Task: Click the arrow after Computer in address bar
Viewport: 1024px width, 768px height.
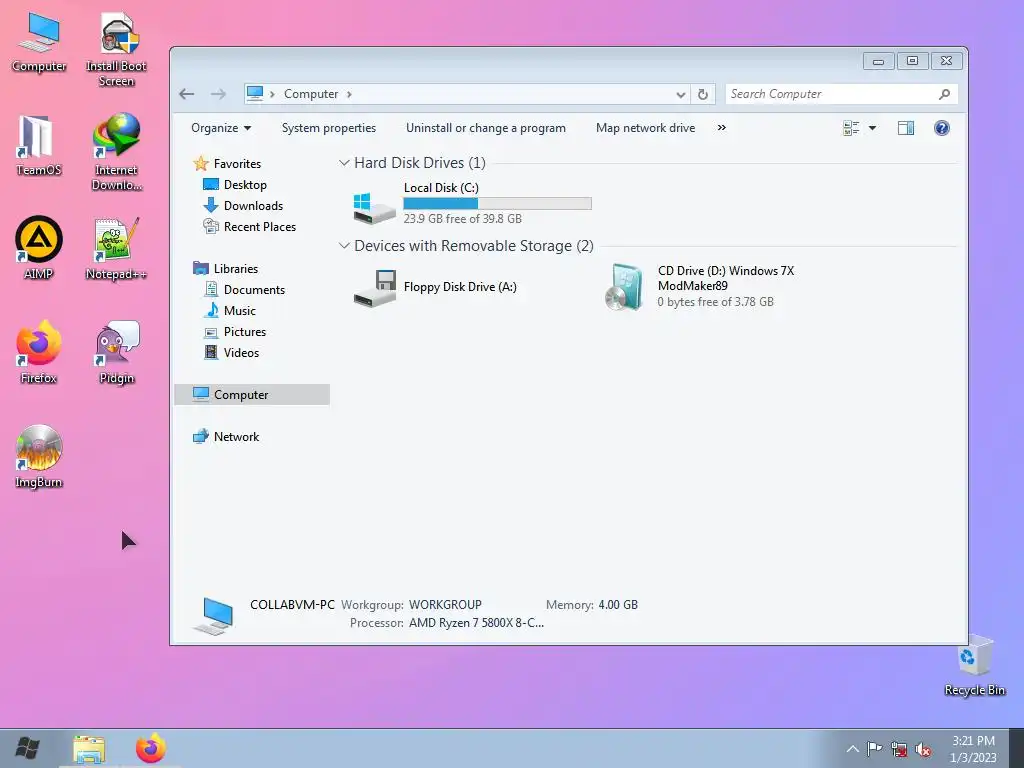Action: [349, 94]
